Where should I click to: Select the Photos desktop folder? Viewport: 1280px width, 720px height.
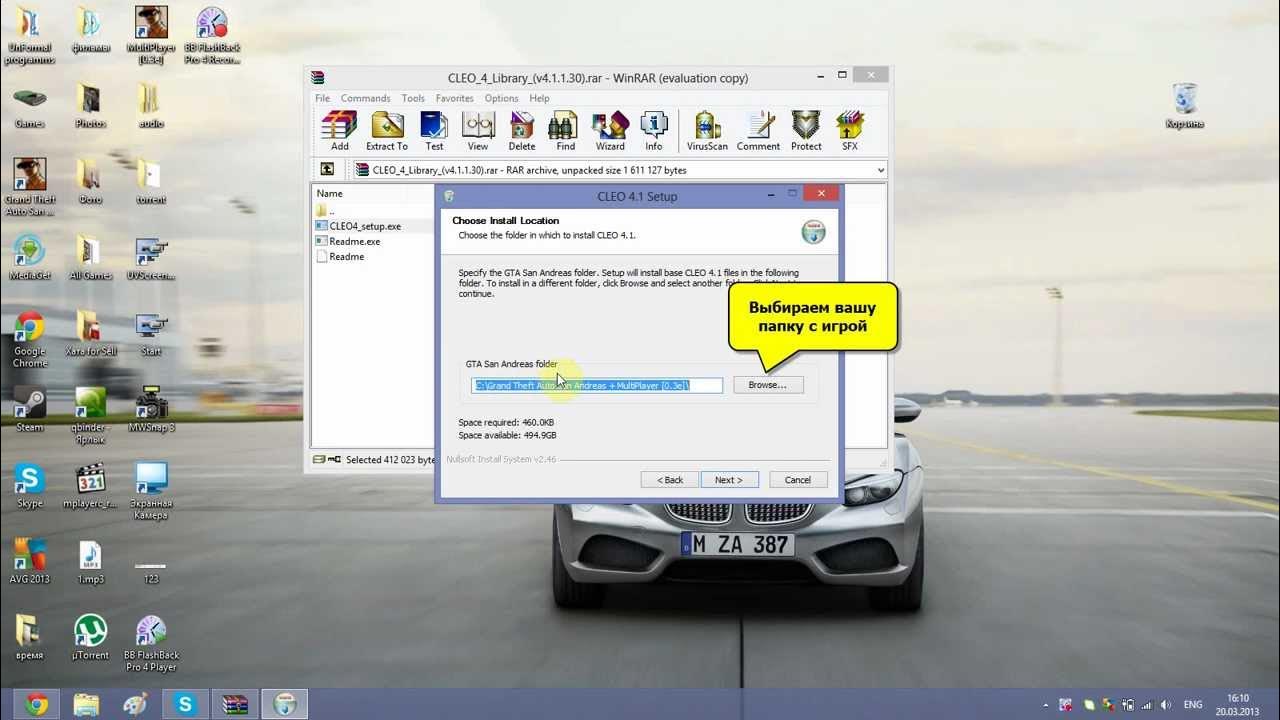point(91,105)
